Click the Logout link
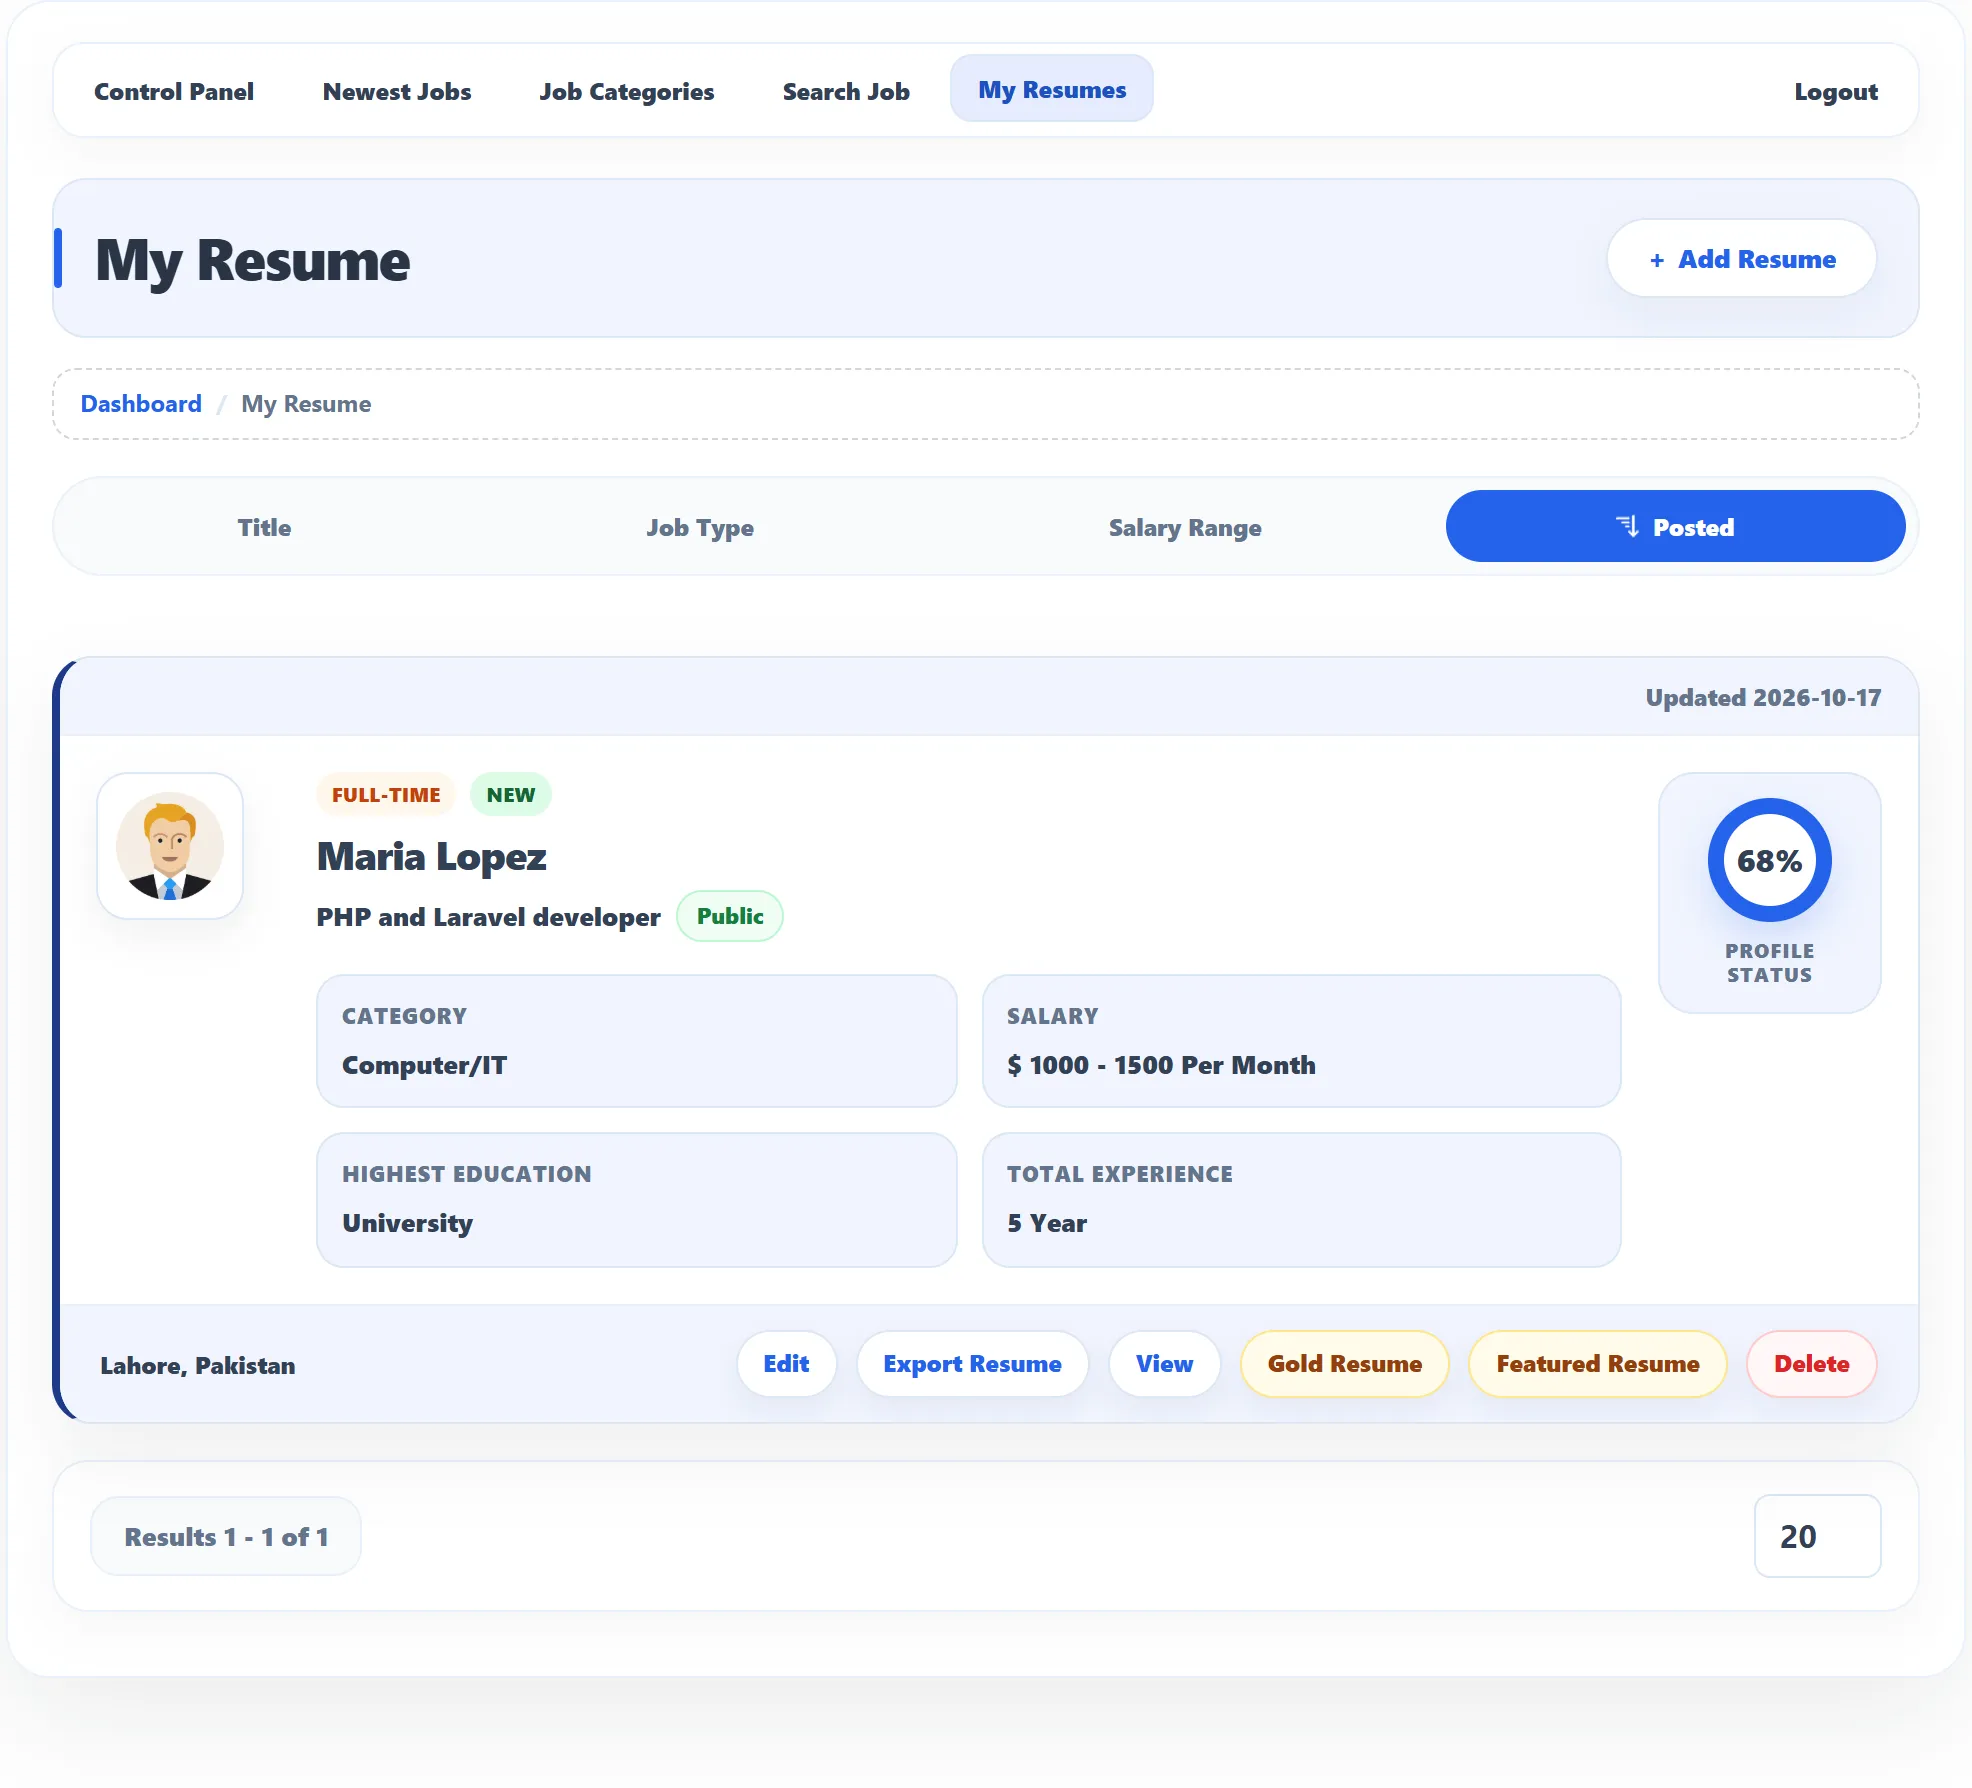This screenshot has width=1972, height=1788. point(1836,91)
